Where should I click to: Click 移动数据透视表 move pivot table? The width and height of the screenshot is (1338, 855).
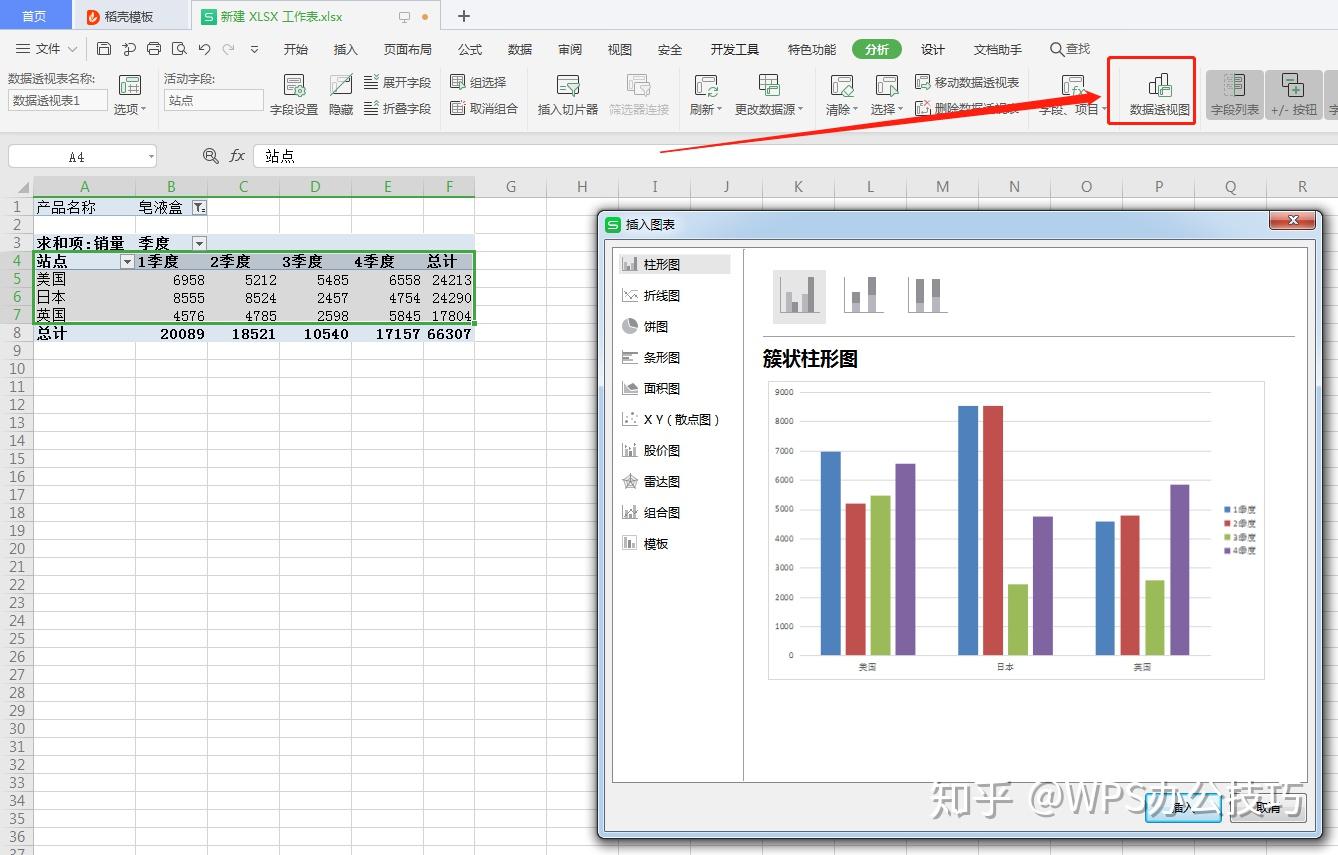967,82
